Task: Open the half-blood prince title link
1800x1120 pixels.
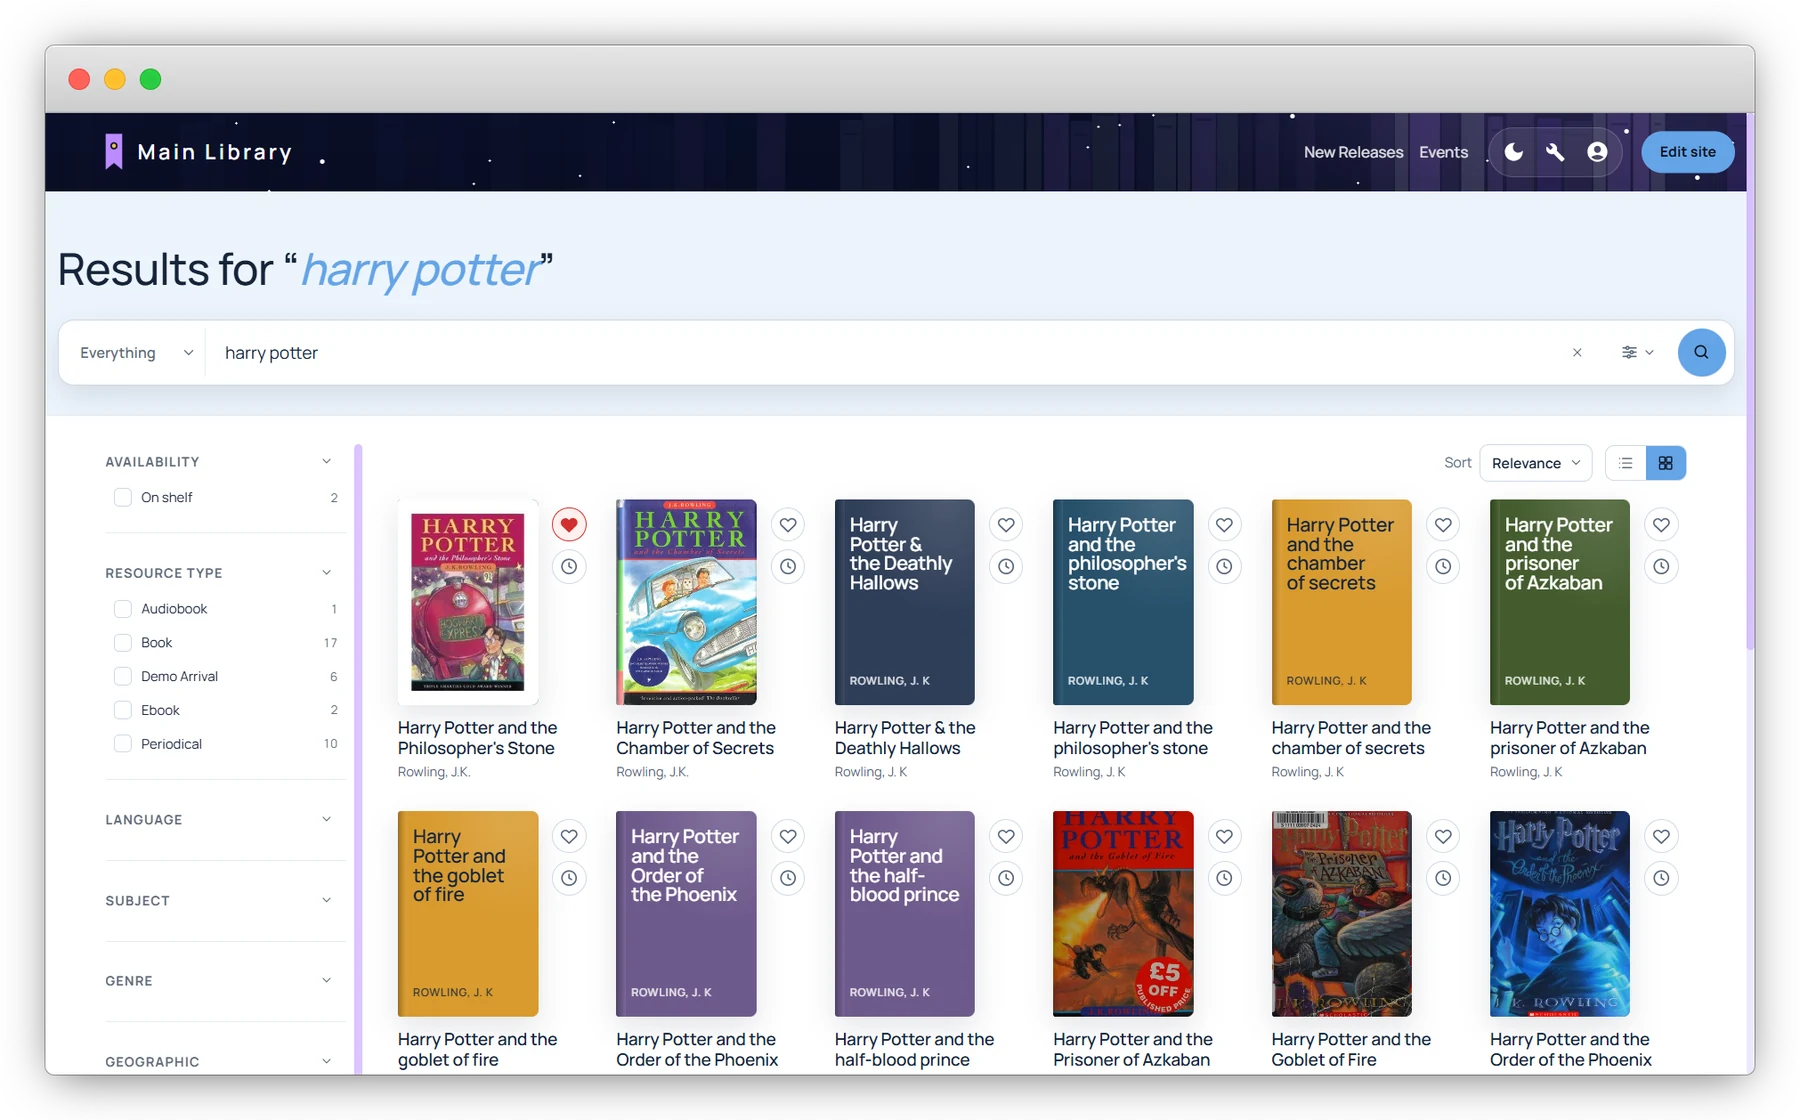Action: click(914, 1050)
